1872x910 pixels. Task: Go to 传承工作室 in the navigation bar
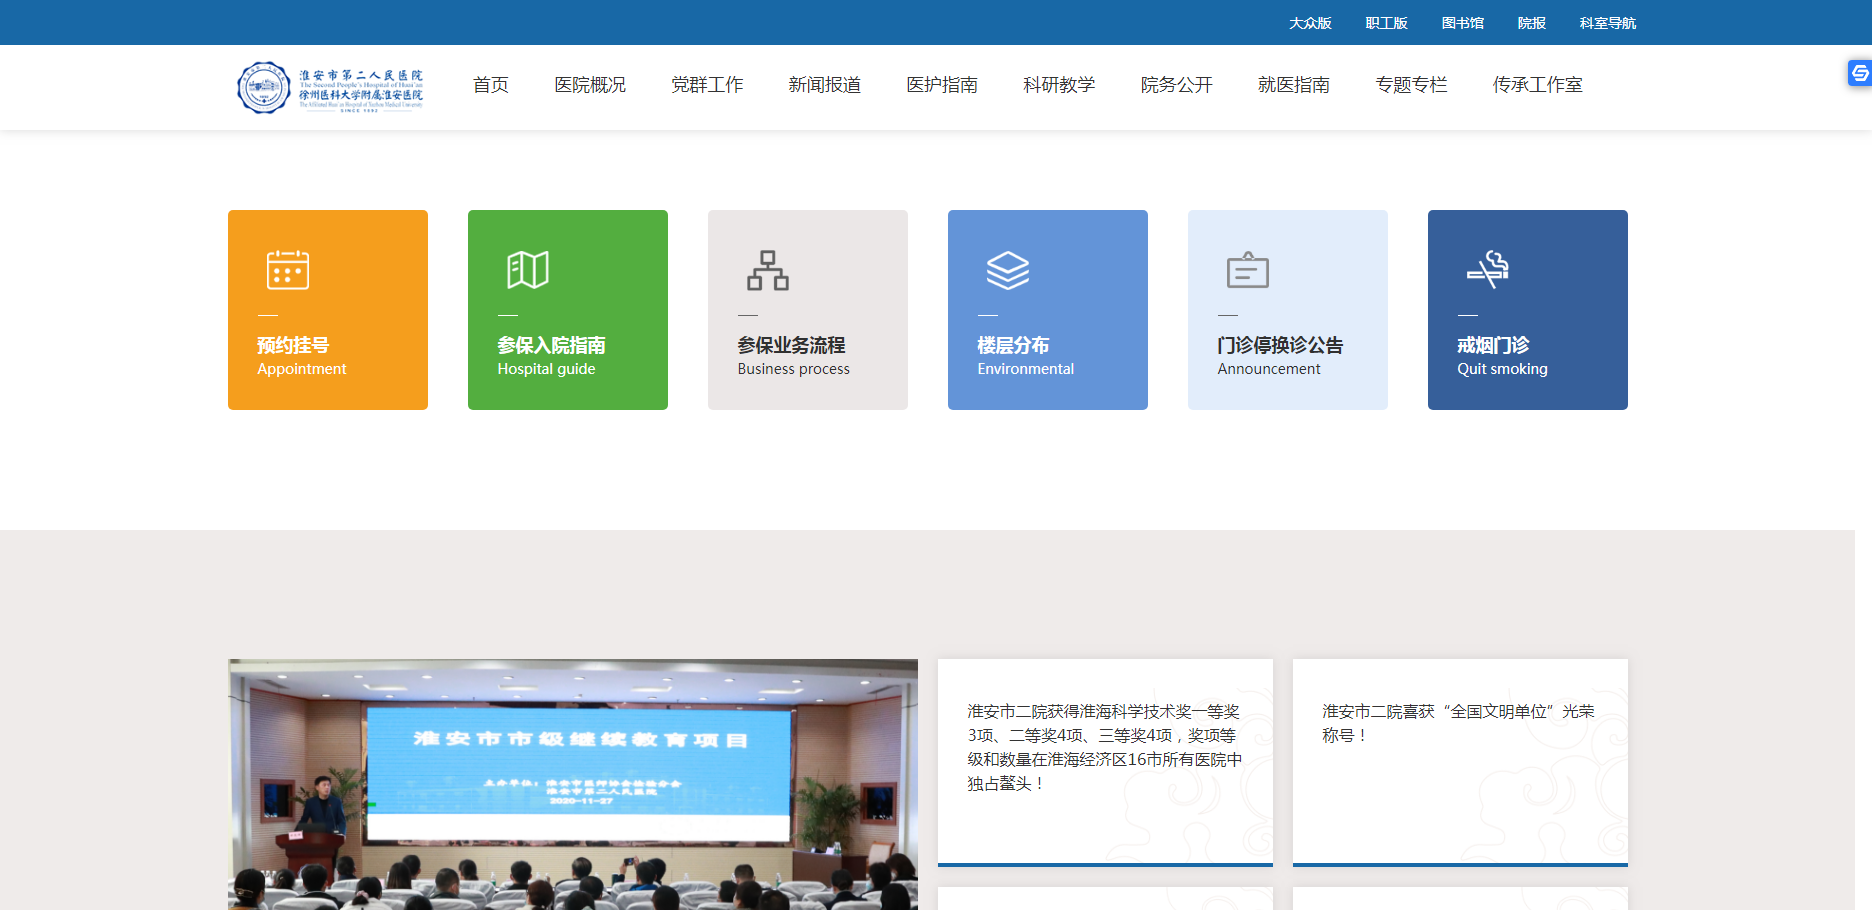[x=1537, y=85]
